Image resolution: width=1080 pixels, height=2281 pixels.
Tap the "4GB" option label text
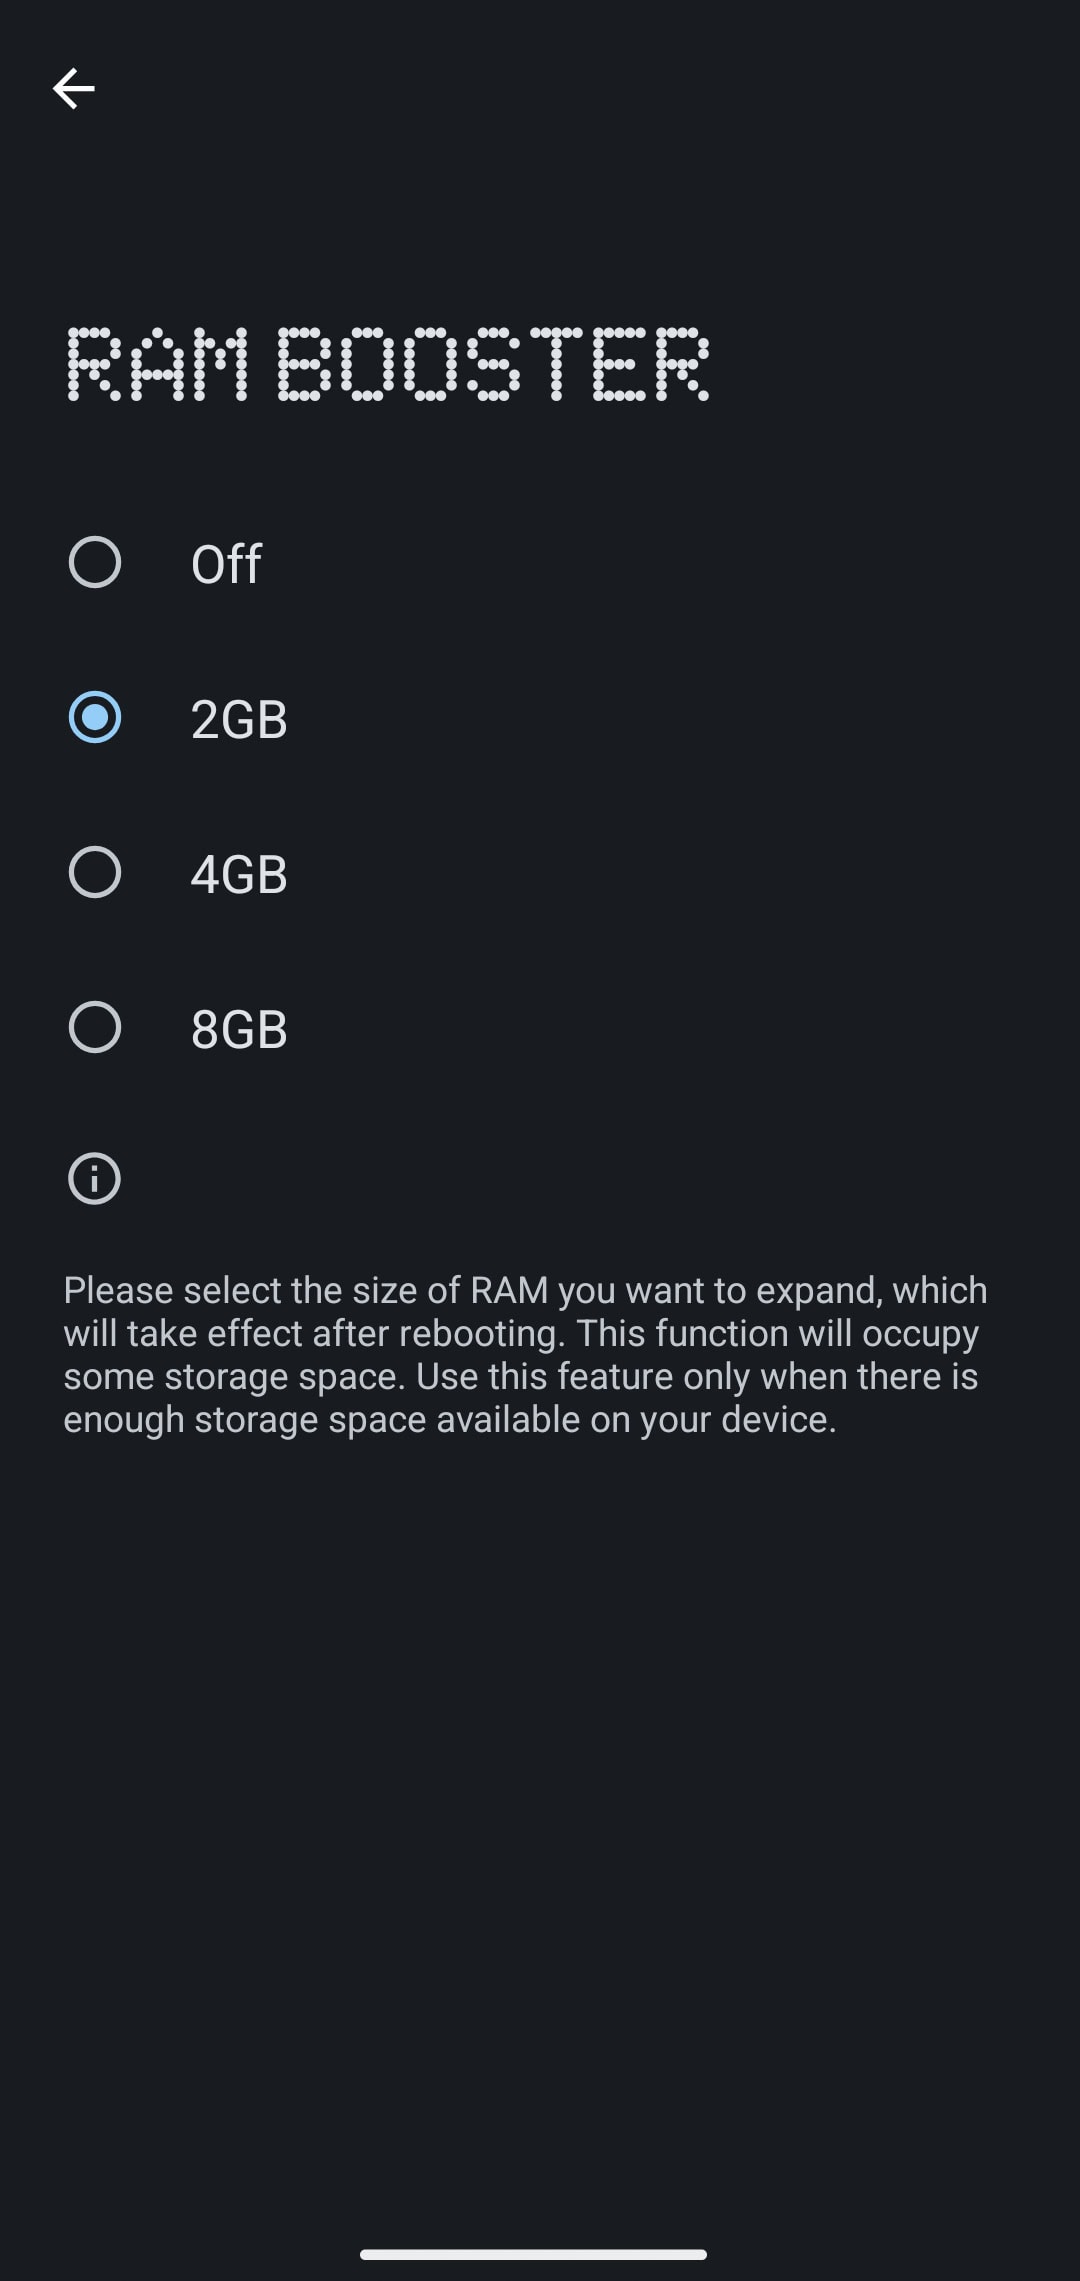[239, 874]
